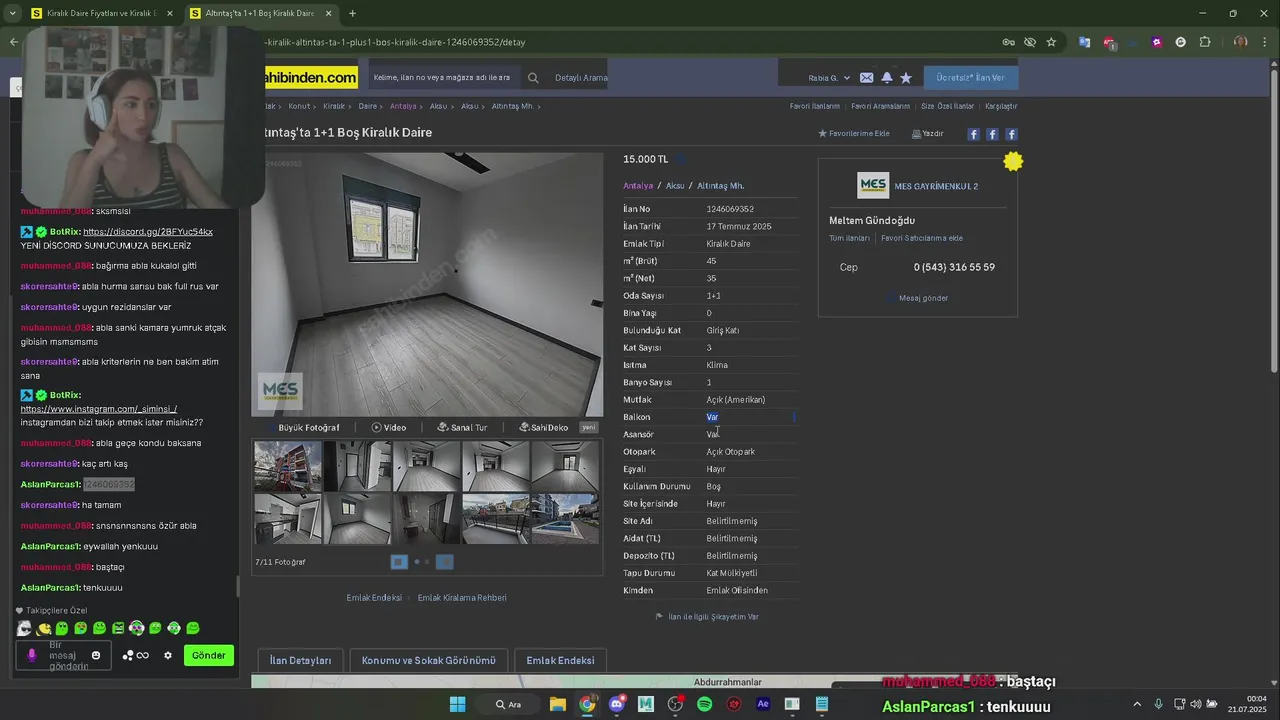
Task: Switch to the bottom Emlak Endeksi tab
Action: point(560,660)
